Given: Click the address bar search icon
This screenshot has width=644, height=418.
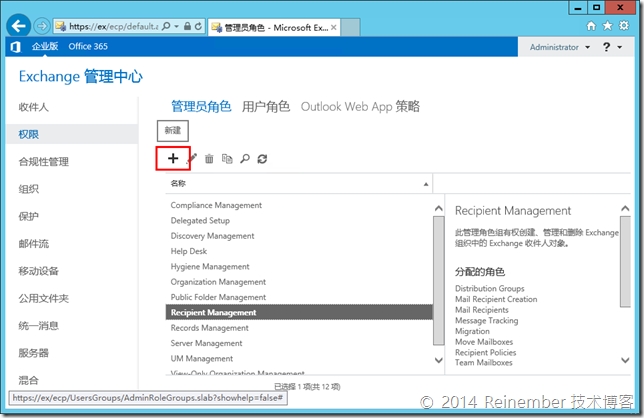Looking at the screenshot, I should click(166, 27).
